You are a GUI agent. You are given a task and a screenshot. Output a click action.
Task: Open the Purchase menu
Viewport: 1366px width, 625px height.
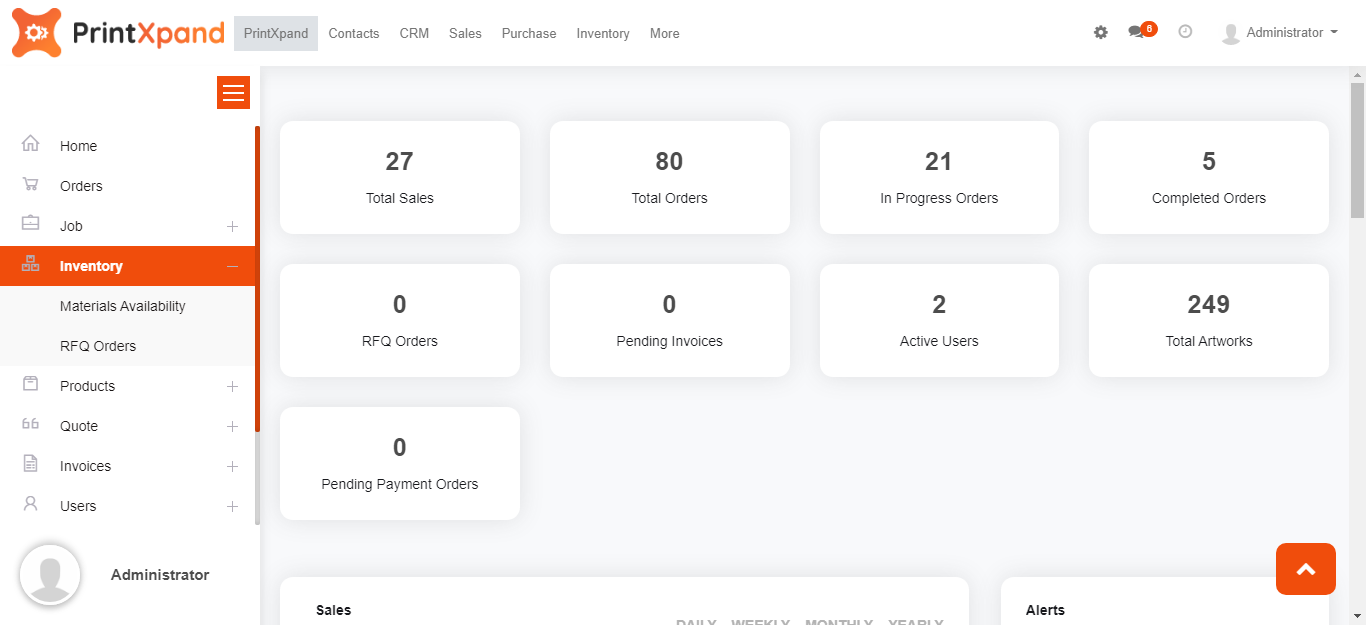529,33
